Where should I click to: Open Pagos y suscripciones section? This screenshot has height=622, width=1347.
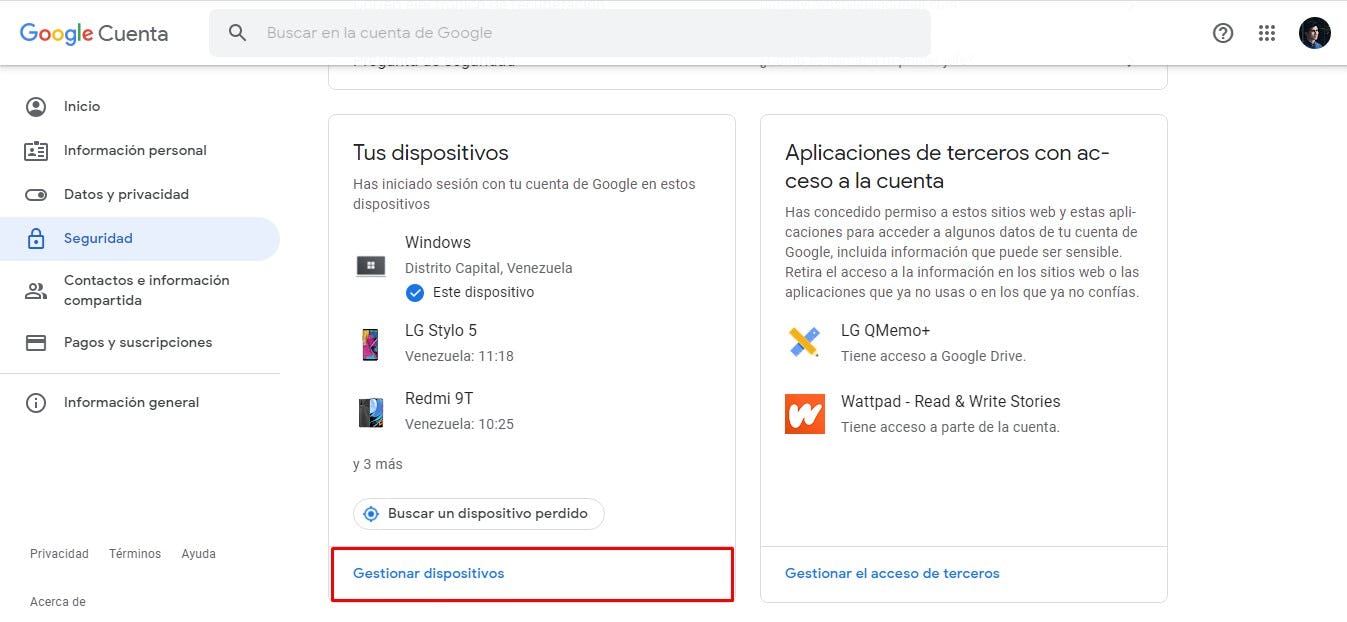137,342
